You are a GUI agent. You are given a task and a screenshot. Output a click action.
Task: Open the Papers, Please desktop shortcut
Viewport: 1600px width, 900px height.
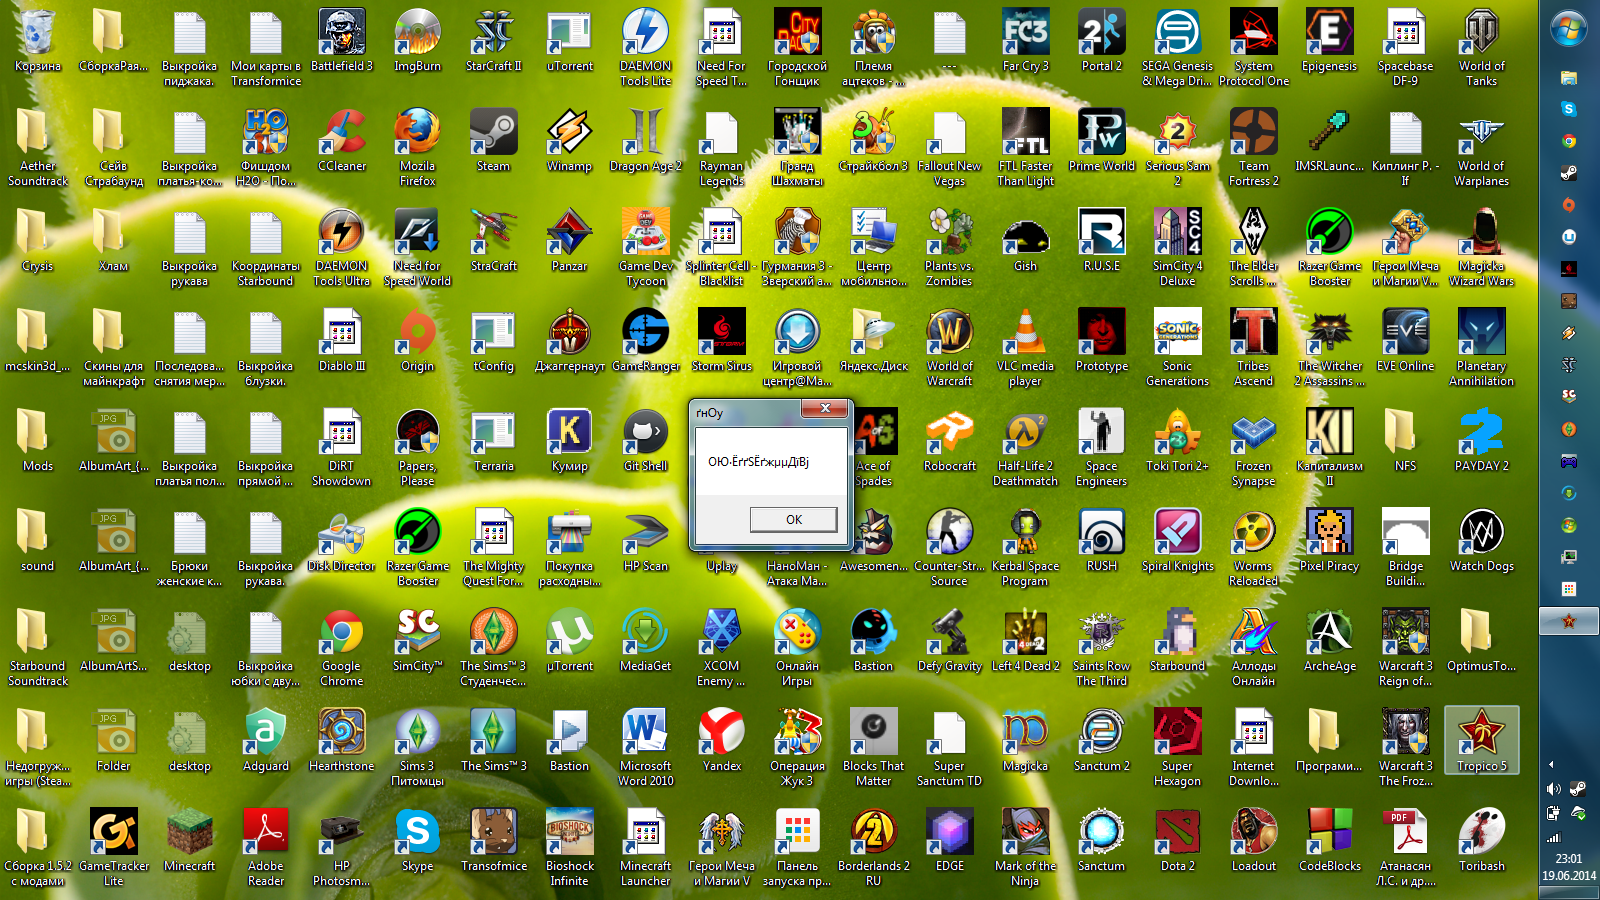pyautogui.click(x=418, y=448)
